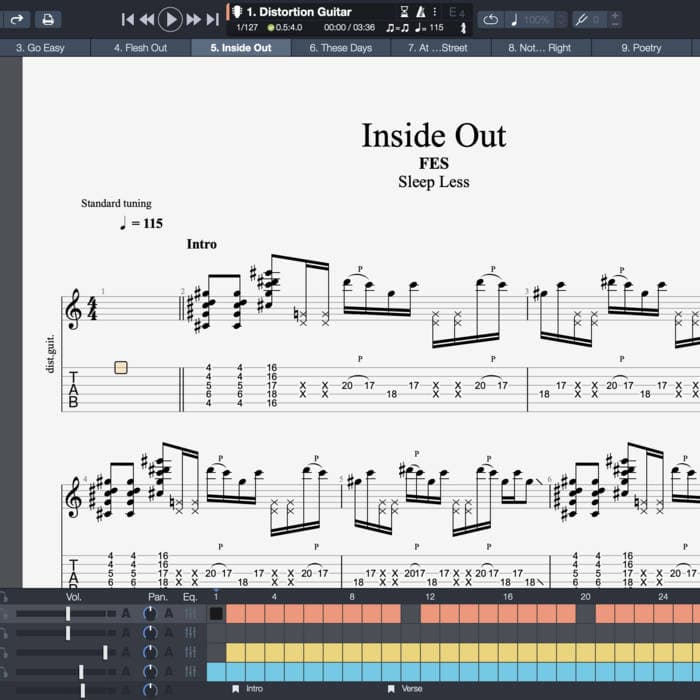The width and height of the screenshot is (700, 700).
Task: Switch to the 6. These Days tab
Action: point(341,48)
